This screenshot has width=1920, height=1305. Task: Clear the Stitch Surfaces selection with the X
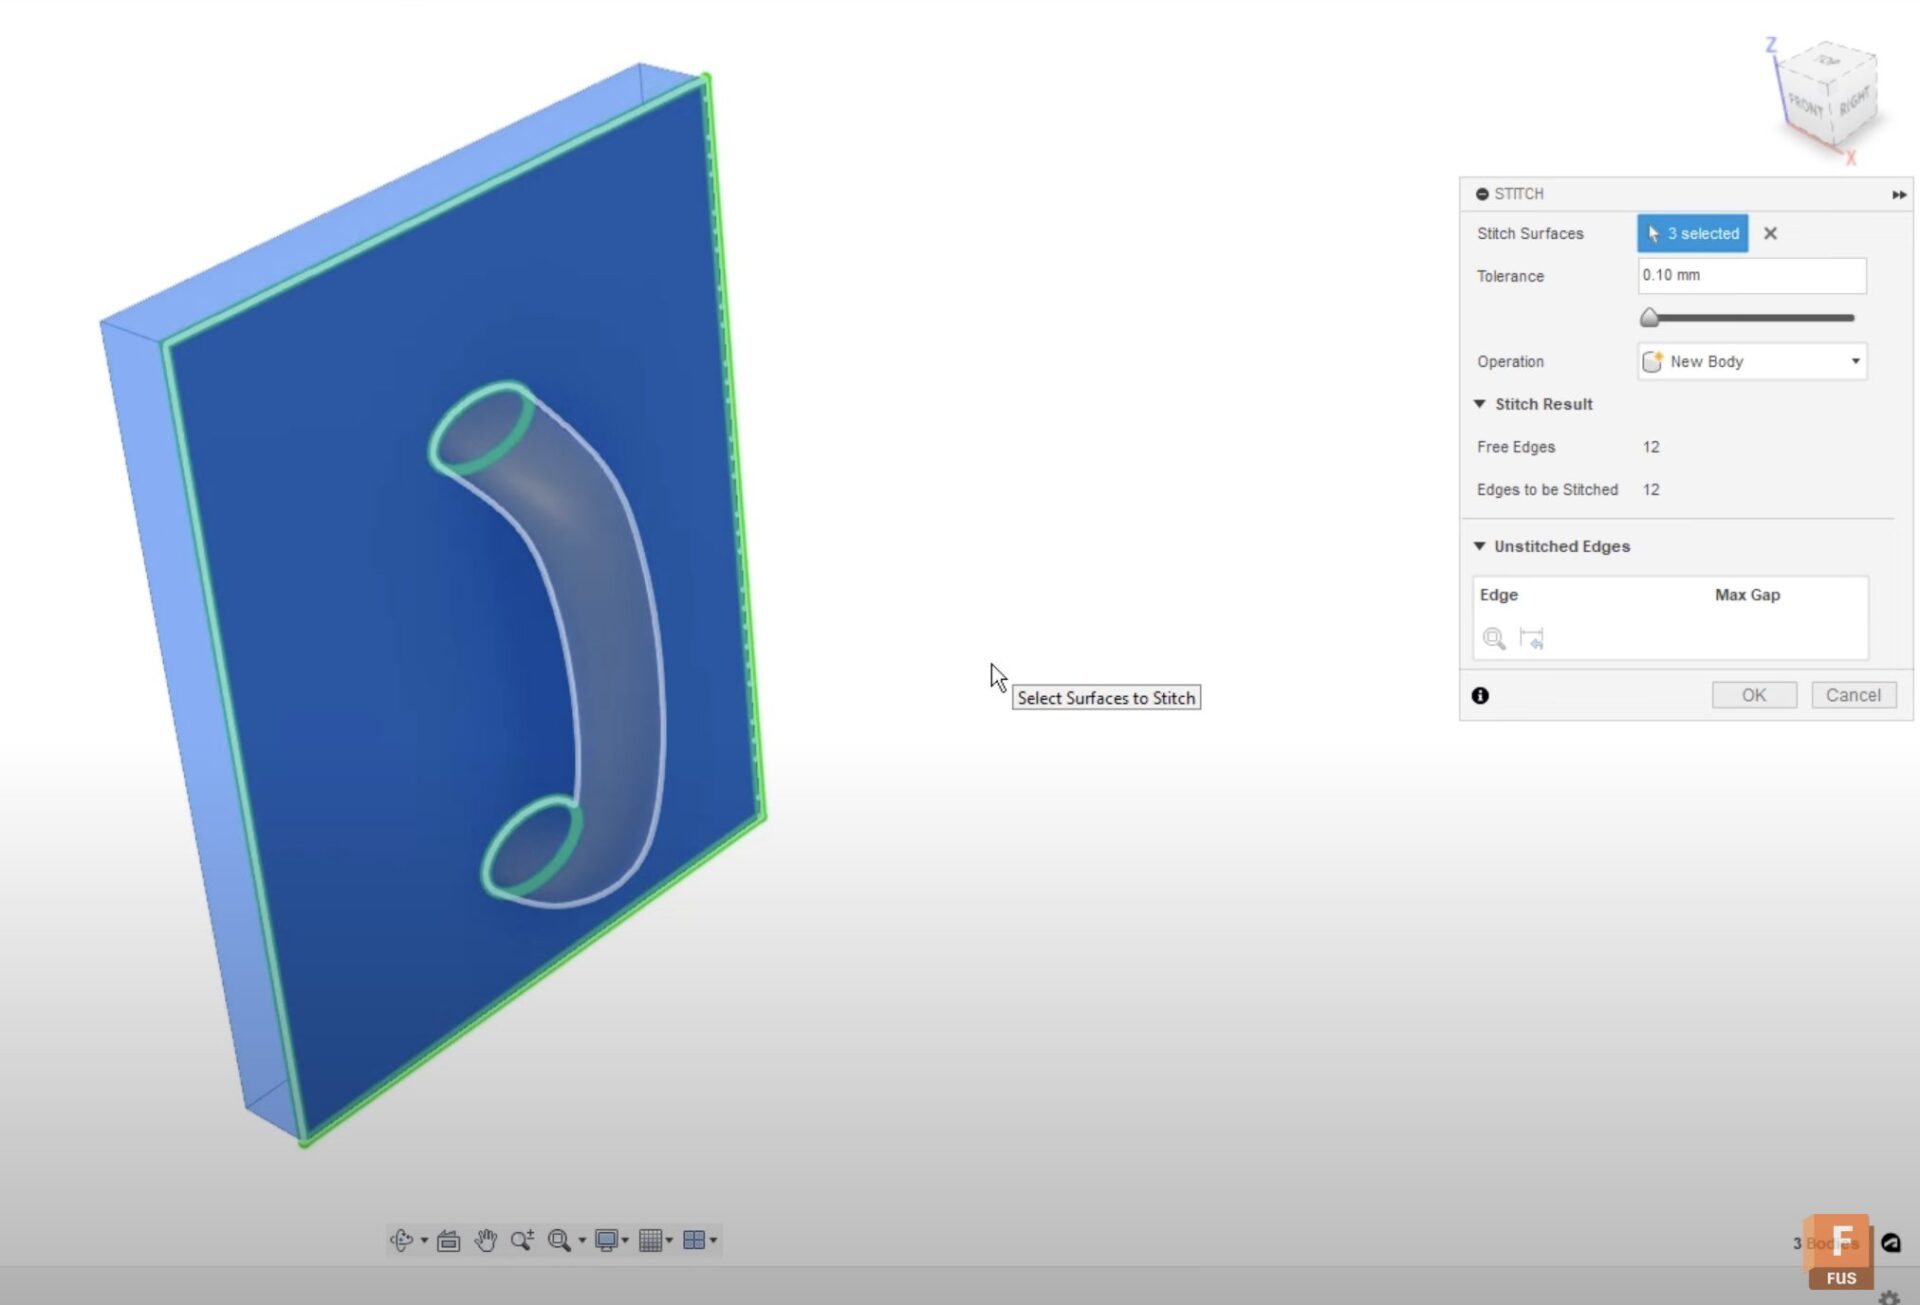[1771, 233]
